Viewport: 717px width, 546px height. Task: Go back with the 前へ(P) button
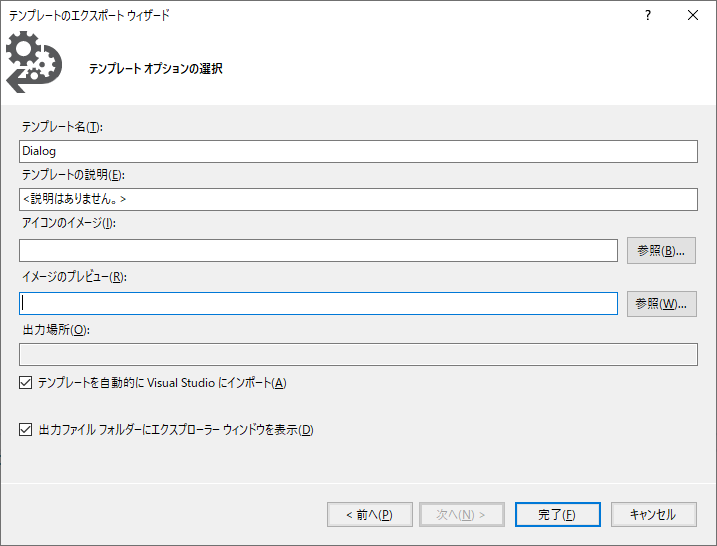click(x=369, y=514)
